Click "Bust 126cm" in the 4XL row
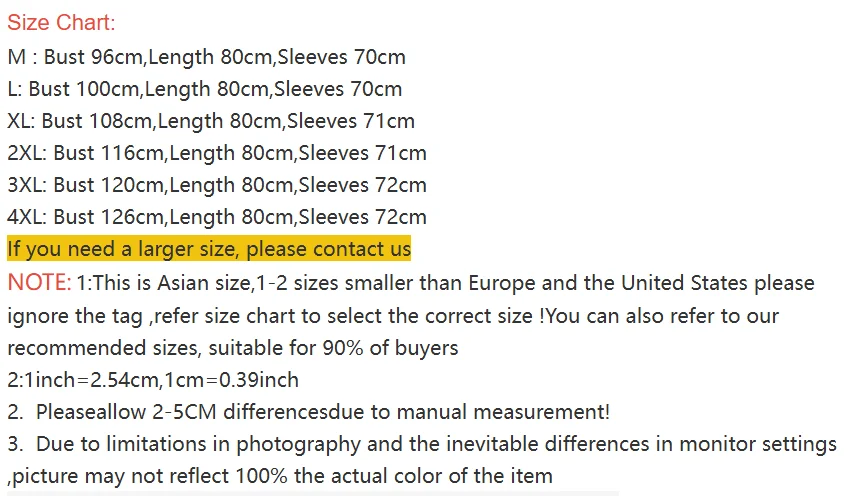The width and height of the screenshot is (855, 496). coord(108,217)
